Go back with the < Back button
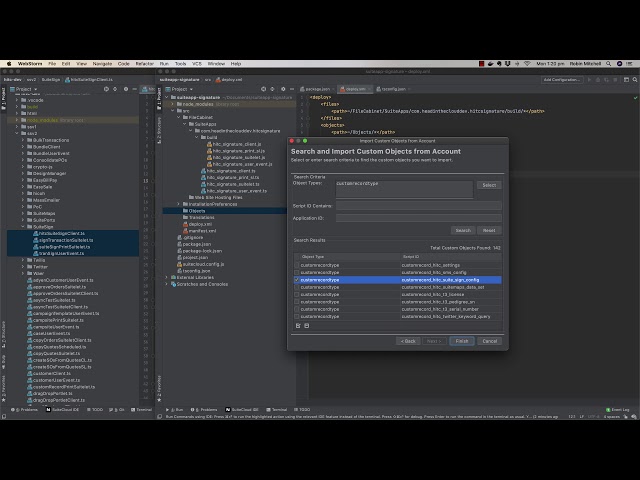This screenshot has height=480, width=640. click(408, 341)
